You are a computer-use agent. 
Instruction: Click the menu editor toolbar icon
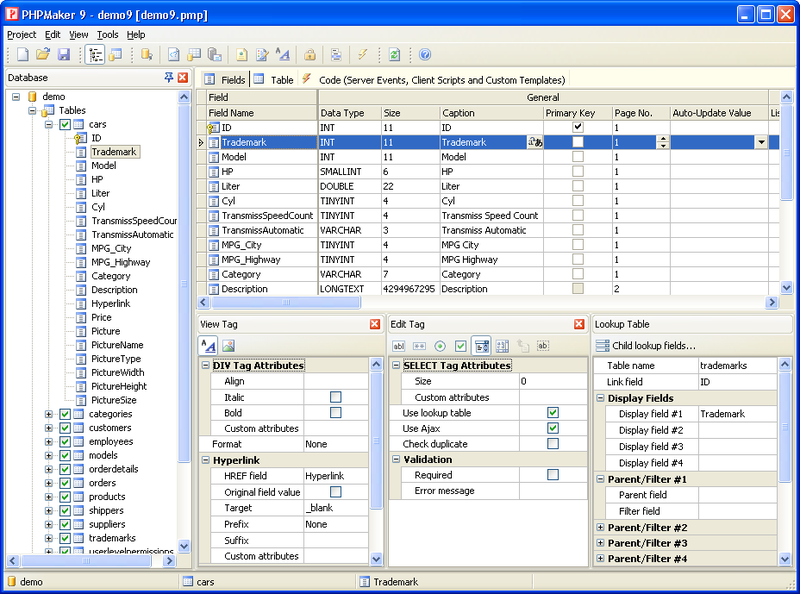coord(336,54)
